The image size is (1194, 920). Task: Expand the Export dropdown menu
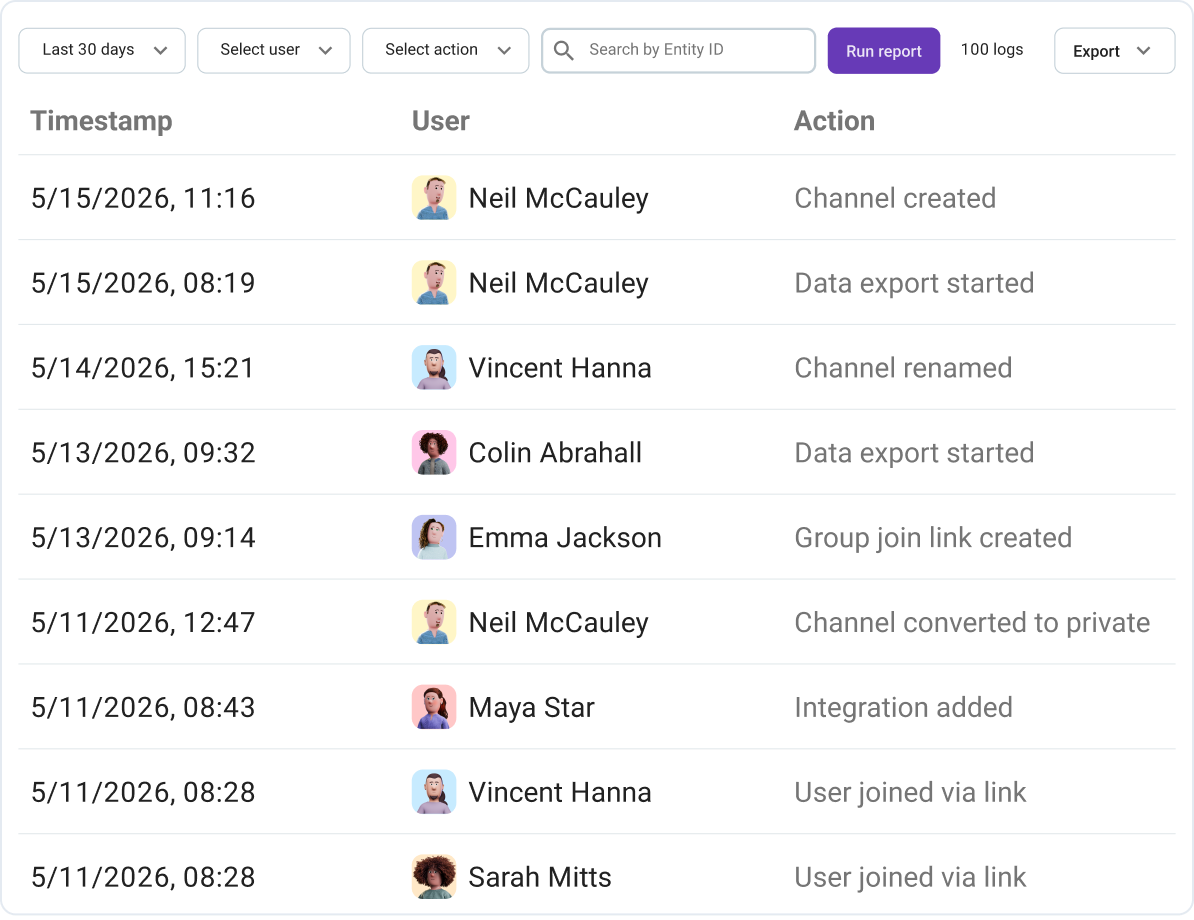tap(1115, 51)
